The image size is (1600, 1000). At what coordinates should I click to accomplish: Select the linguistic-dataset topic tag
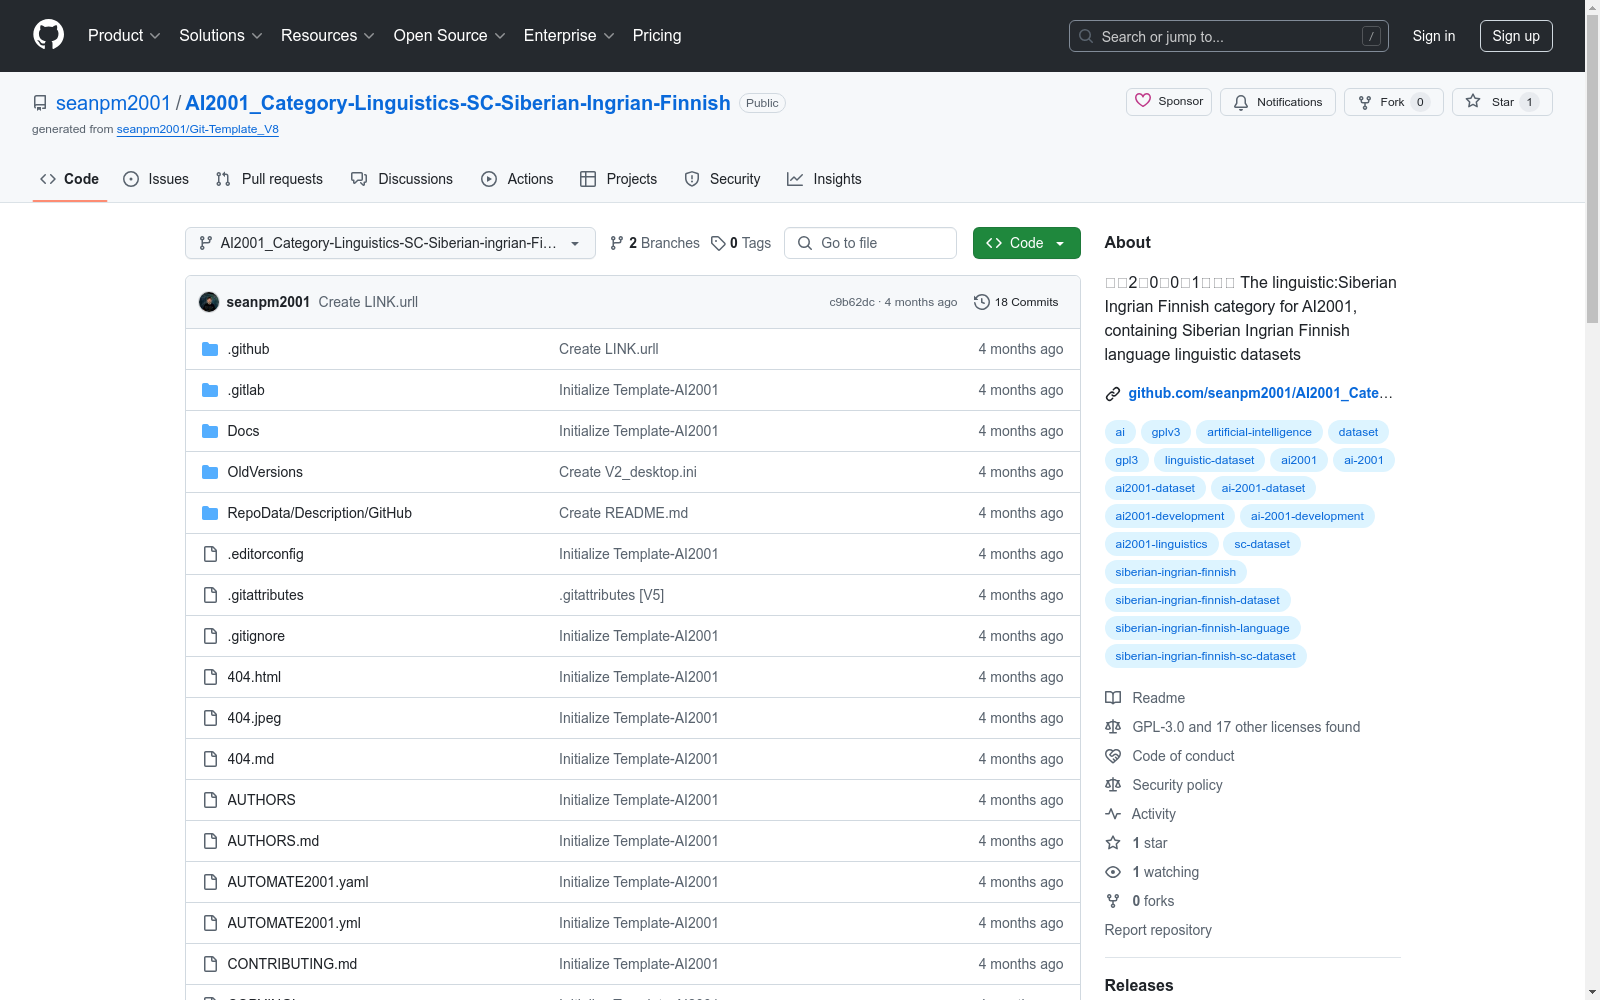1209,460
